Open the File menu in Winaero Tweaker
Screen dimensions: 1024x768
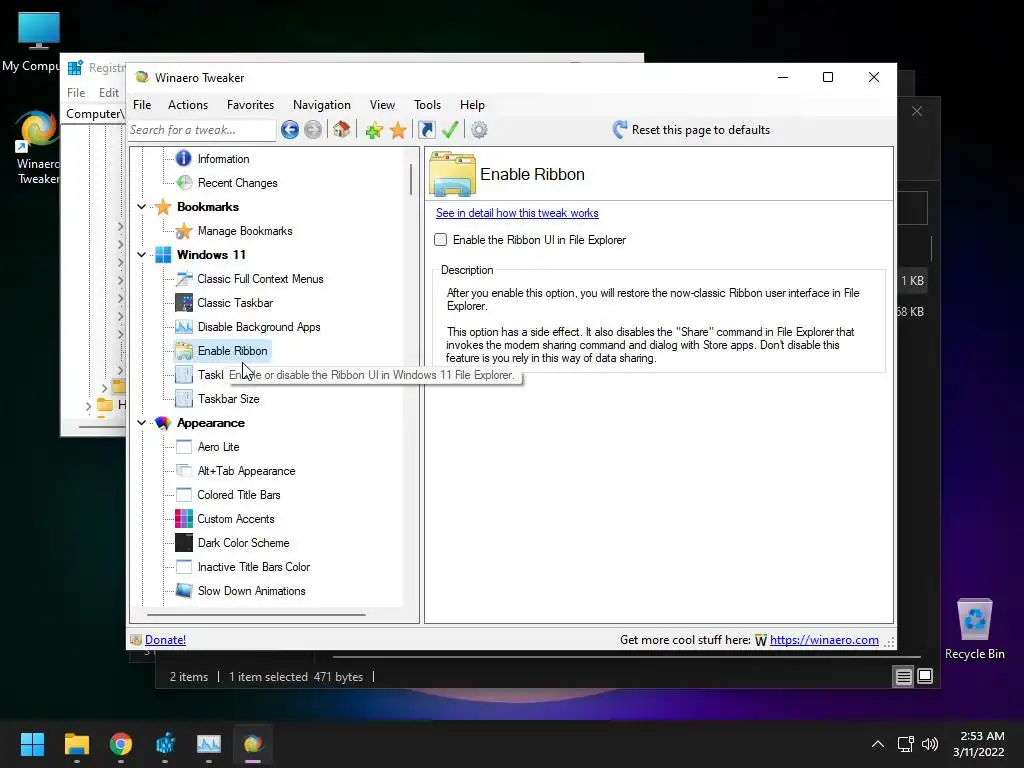tap(142, 104)
